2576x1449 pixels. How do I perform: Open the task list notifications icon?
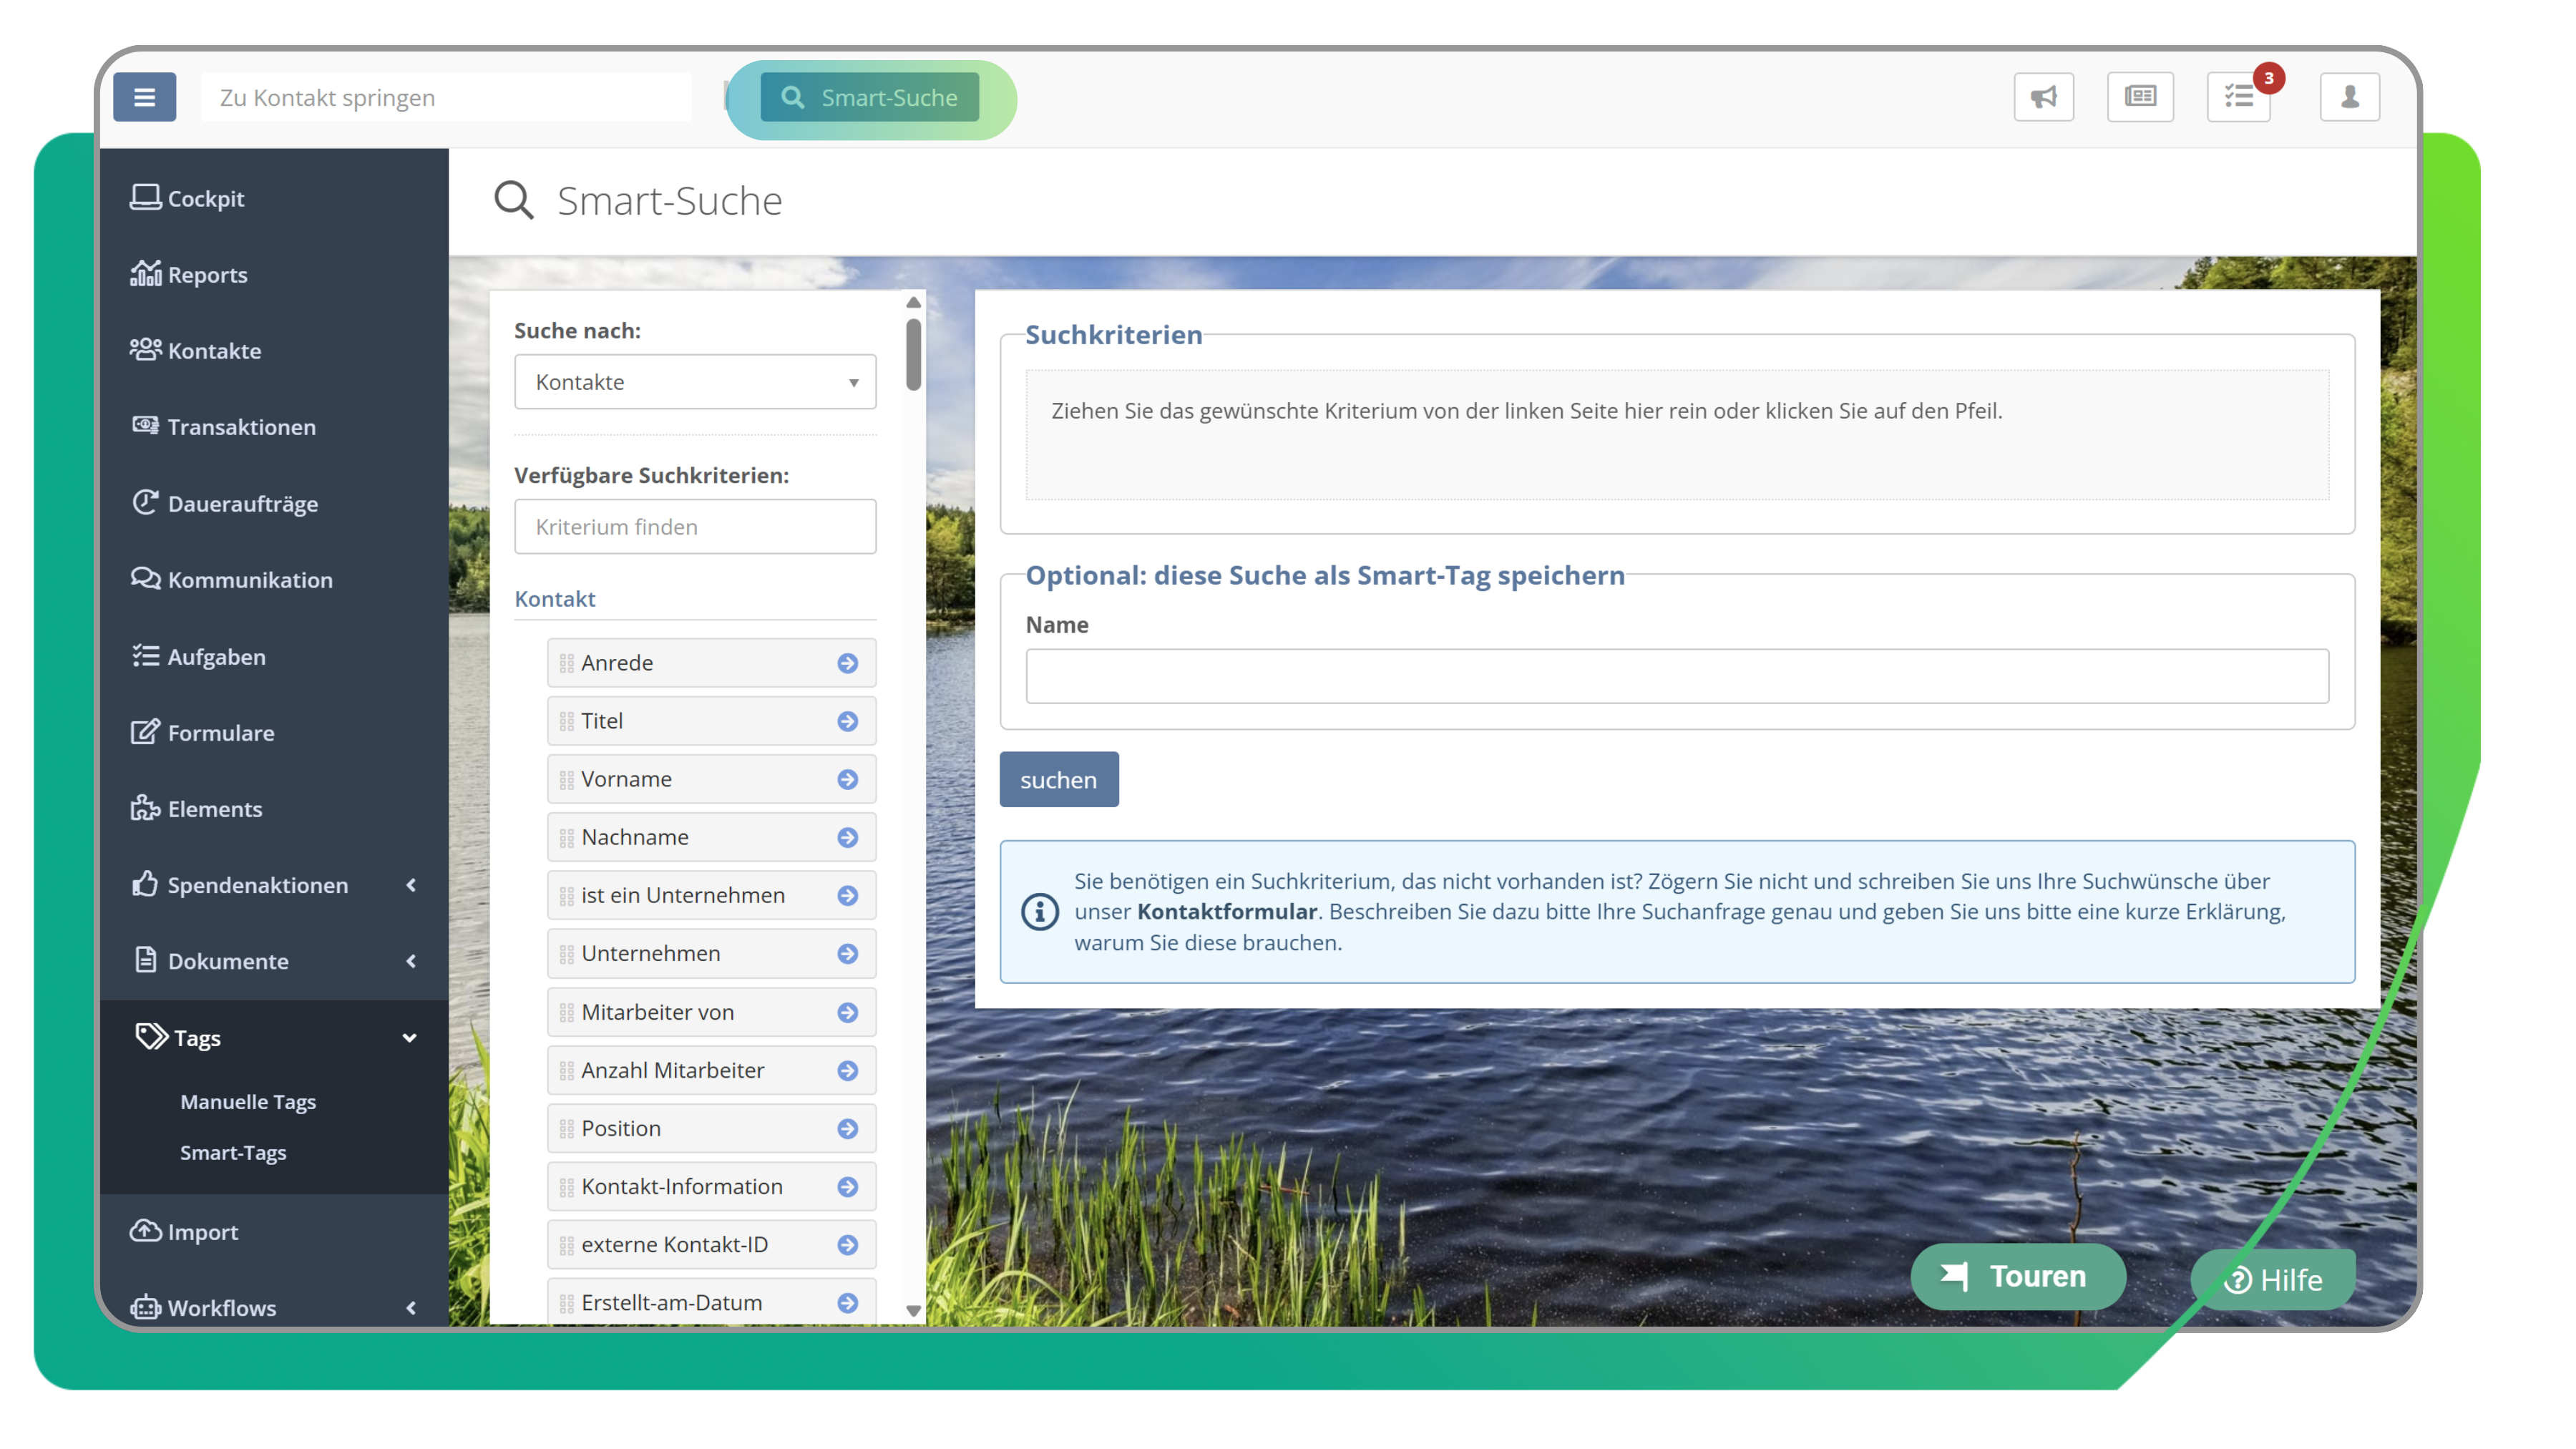pyautogui.click(x=2238, y=97)
